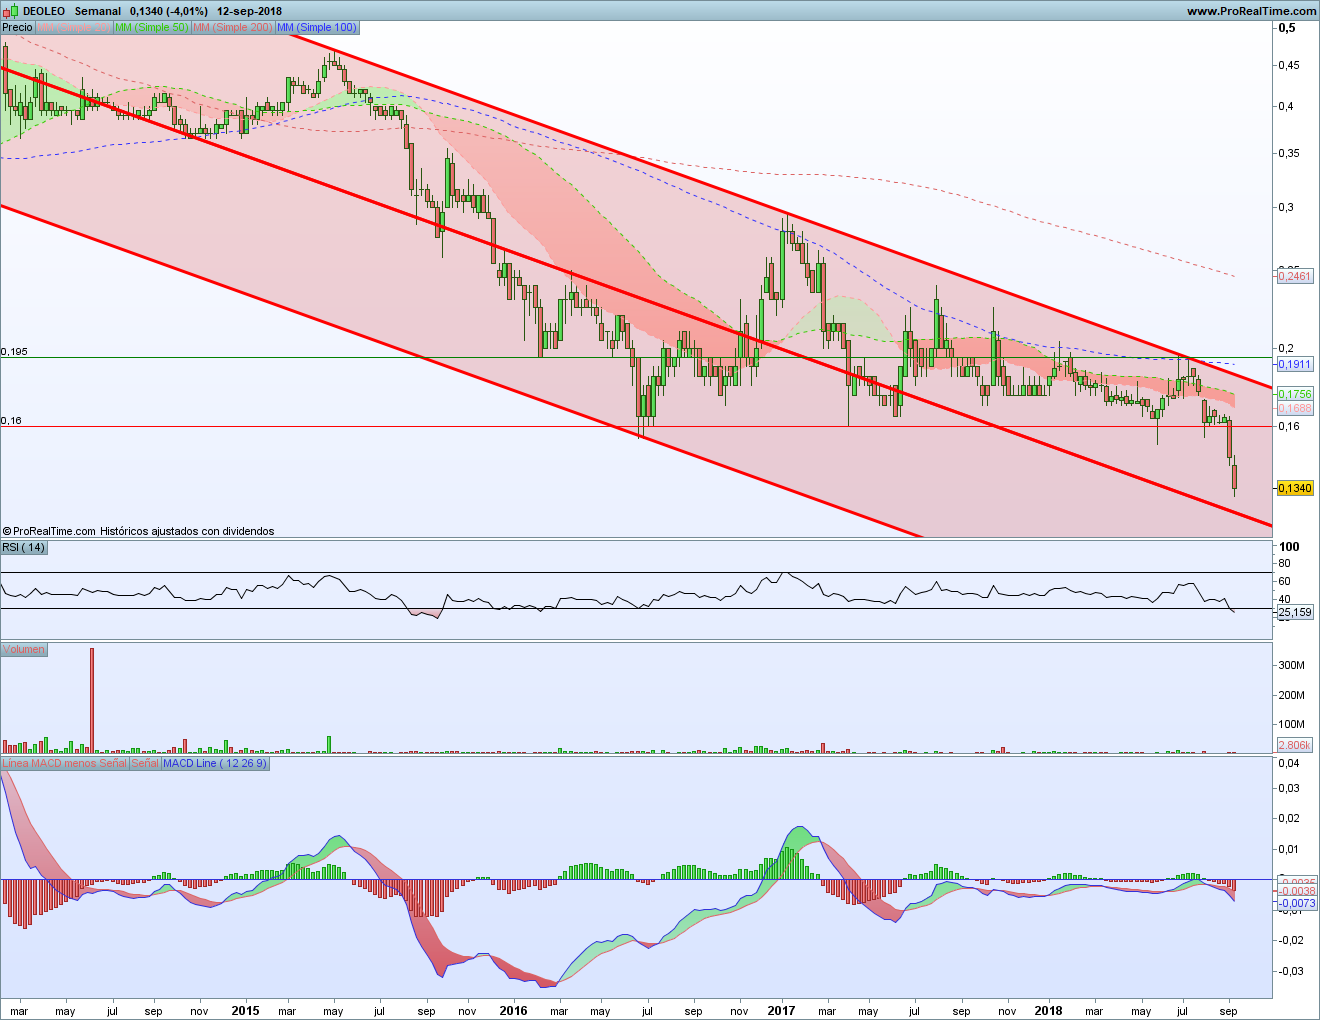Click the candlestick icon next to DEOLEO
The image size is (1320, 1020).
(9, 11)
